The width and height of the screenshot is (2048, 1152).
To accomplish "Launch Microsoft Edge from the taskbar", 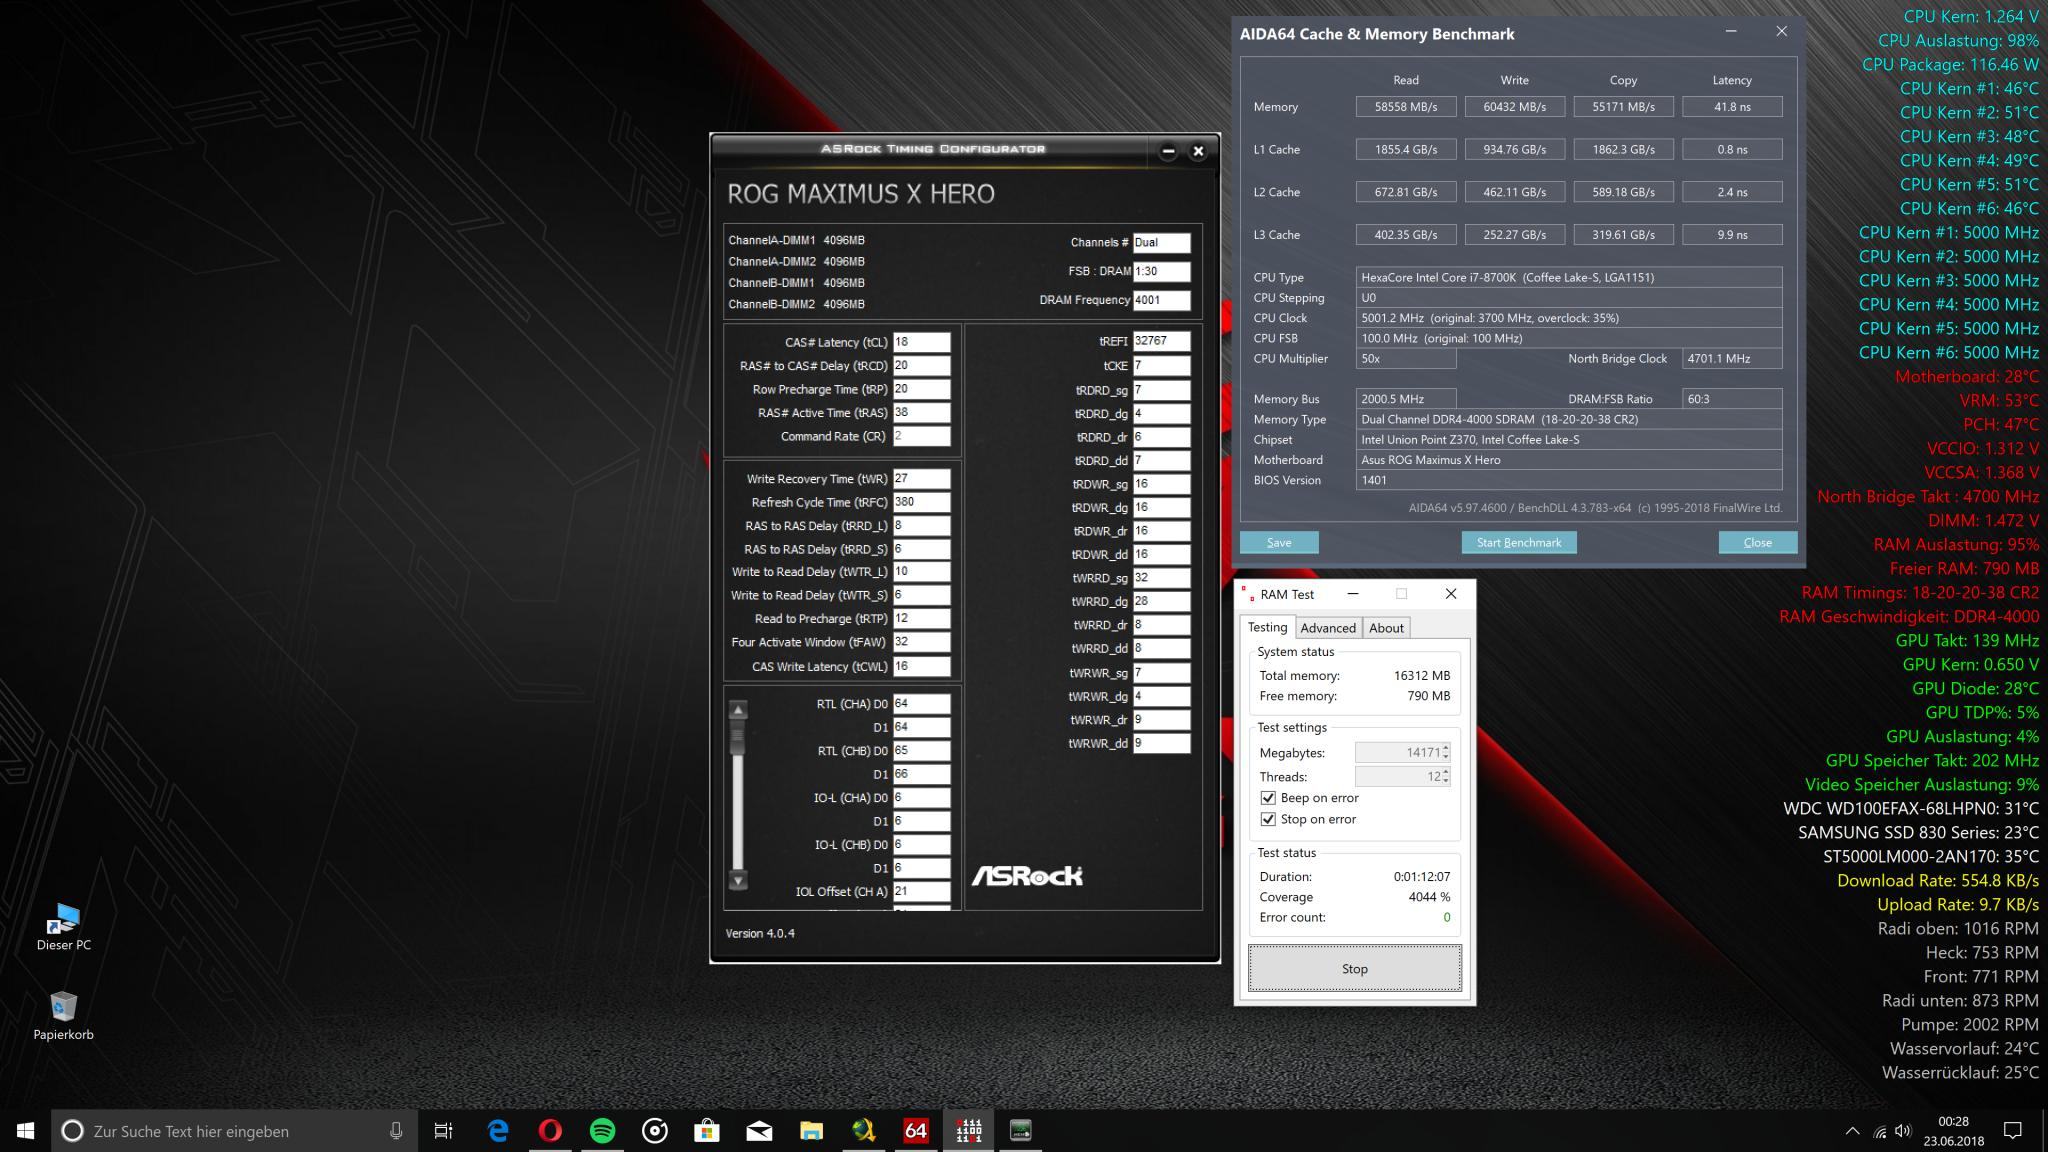I will 497,1131.
